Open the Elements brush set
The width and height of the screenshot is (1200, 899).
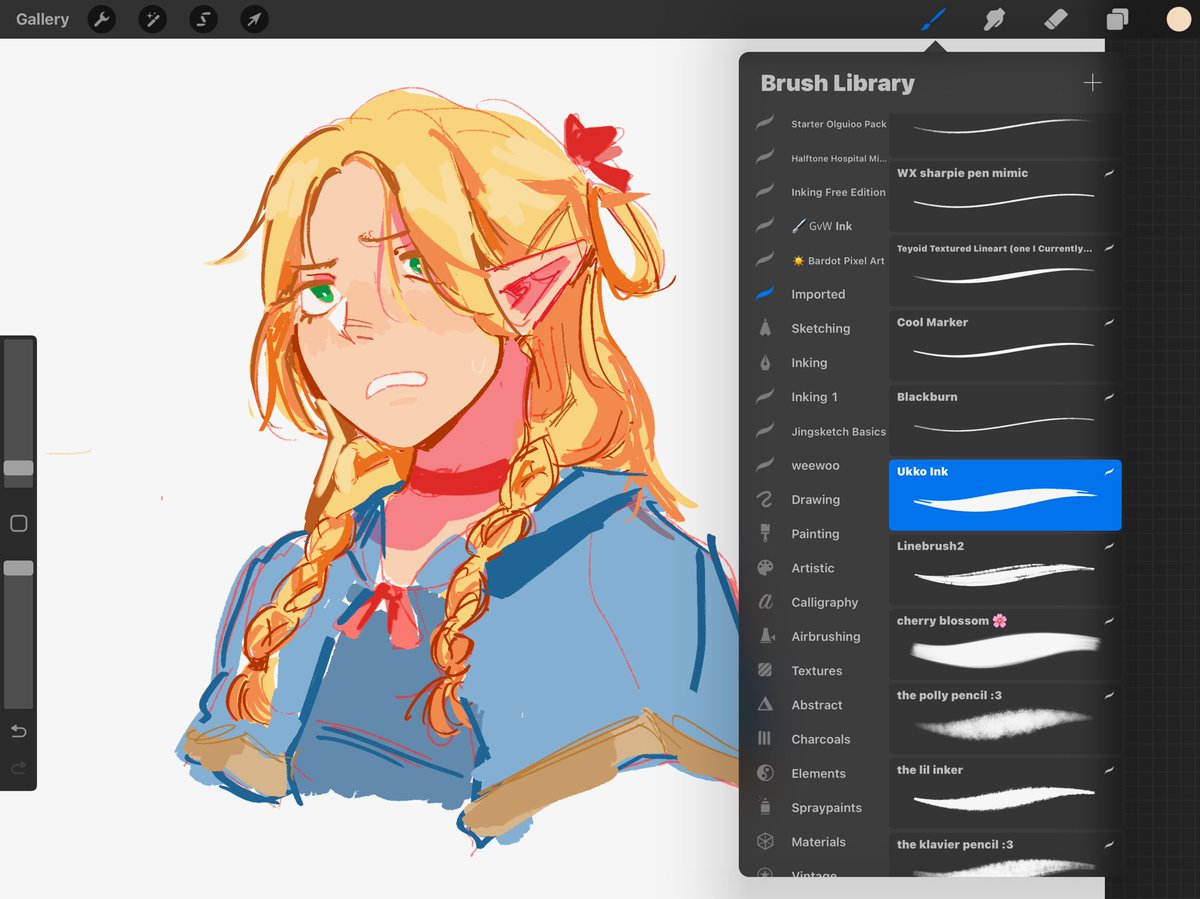(x=820, y=773)
